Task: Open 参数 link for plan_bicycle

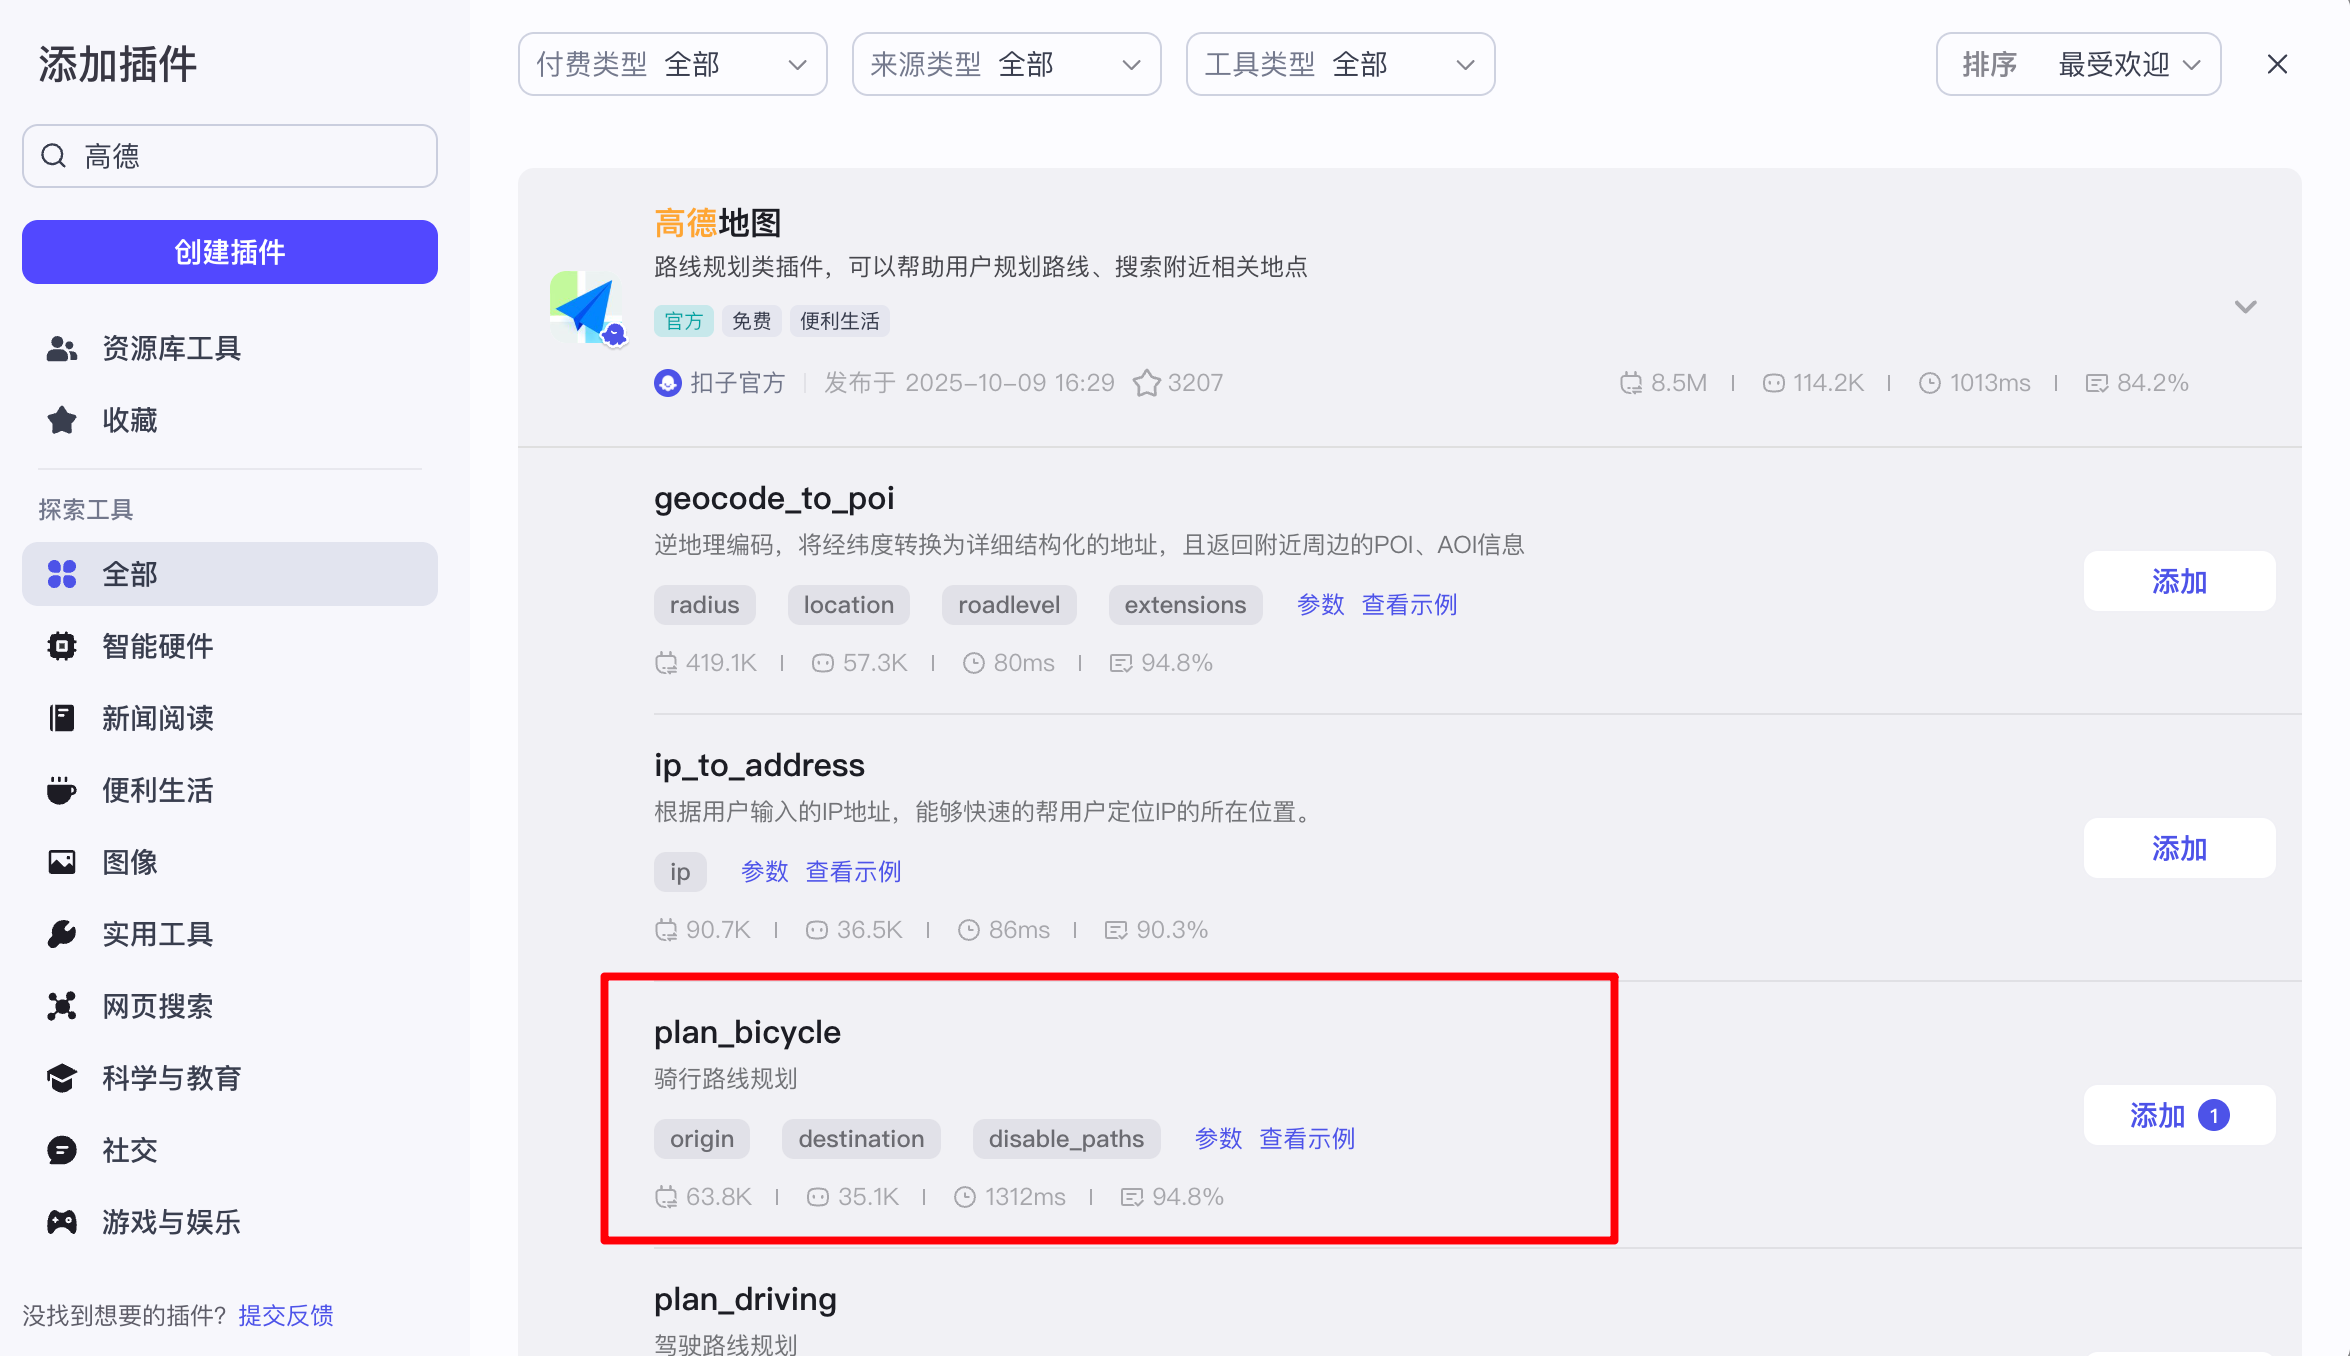Action: pos(1219,1138)
